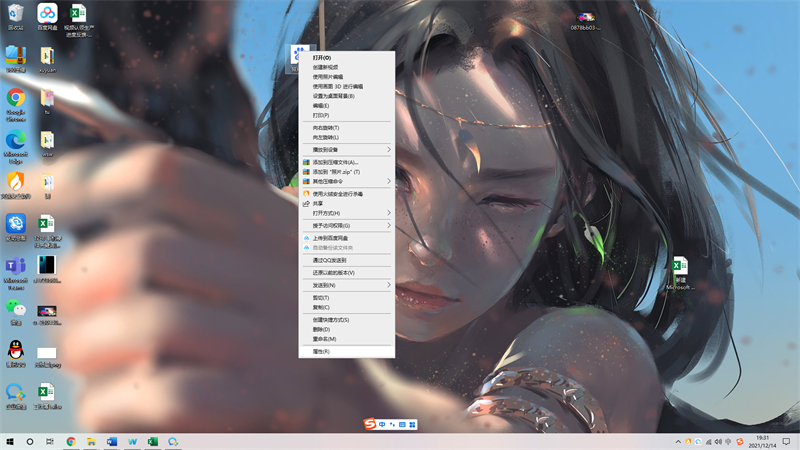The image size is (800, 450).
Task: Click the volume icon in system tray
Action: [718, 442]
